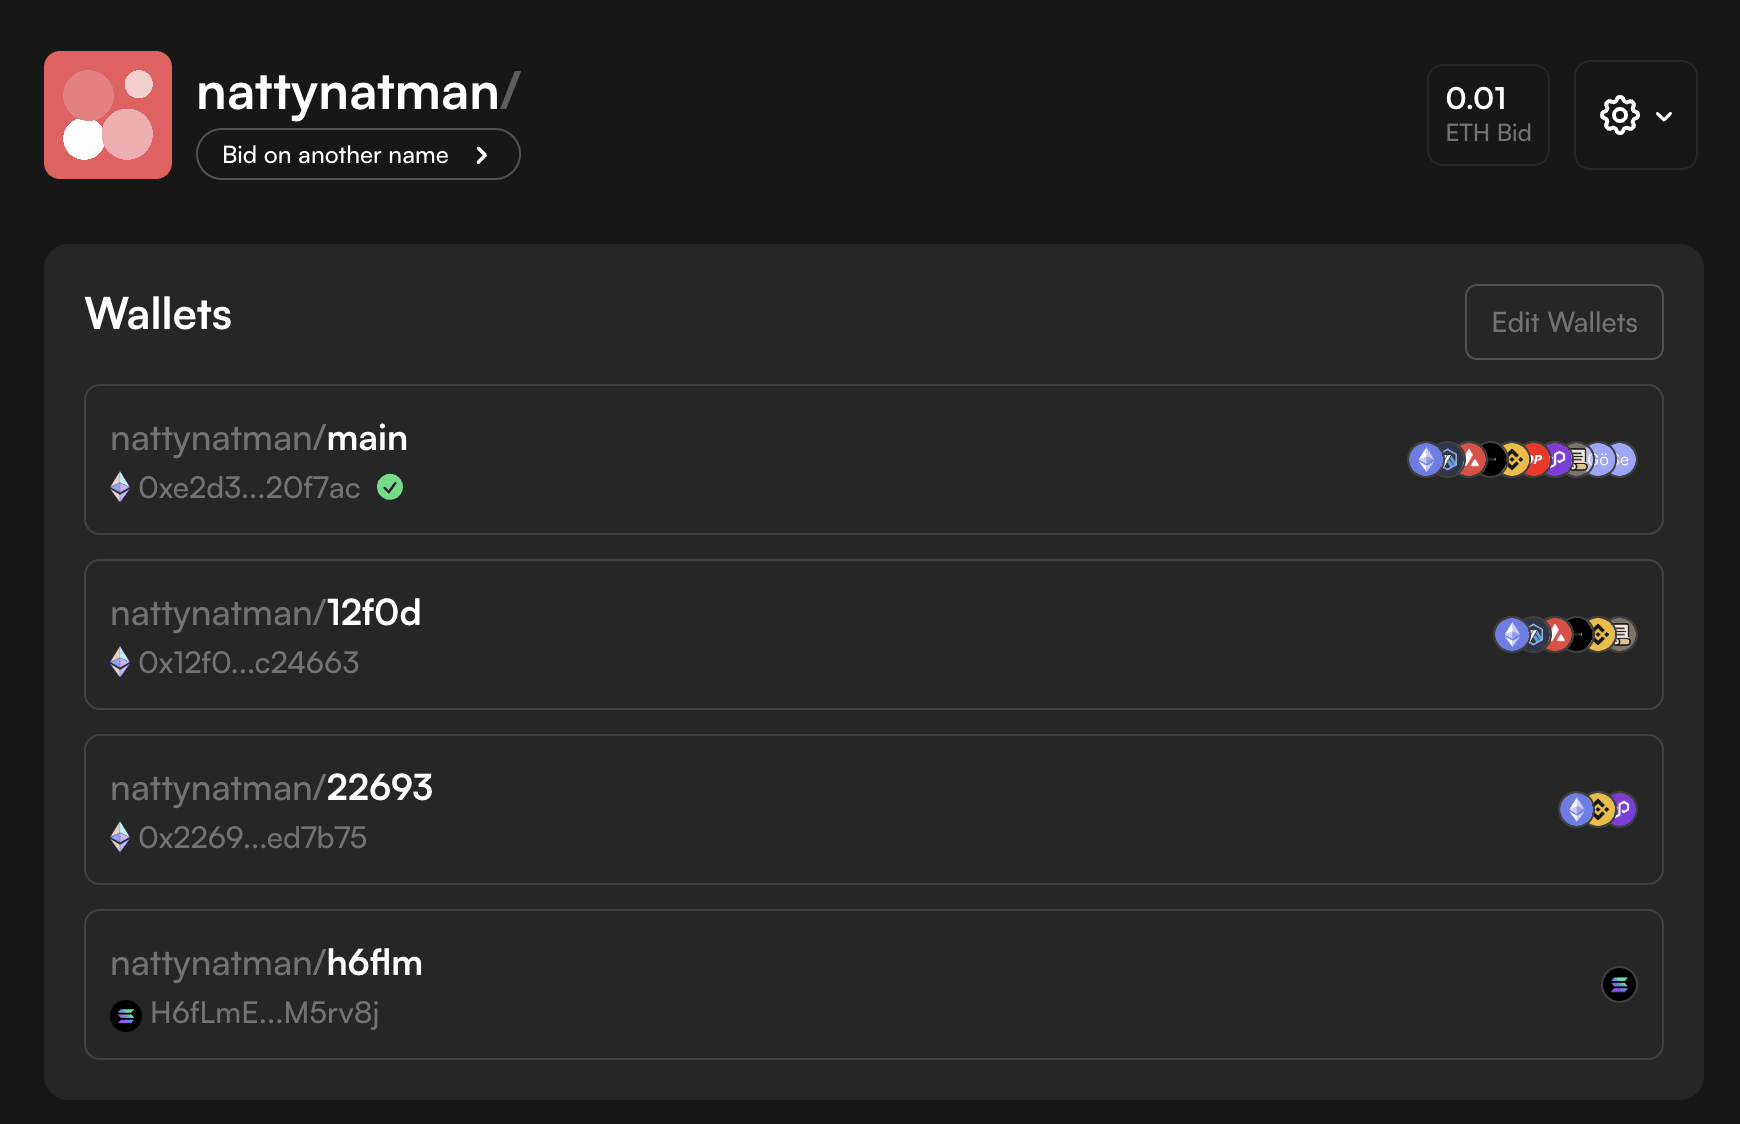Click the Sepolia chain icon in main wallet row
This screenshot has width=1740, height=1124.
(1624, 460)
